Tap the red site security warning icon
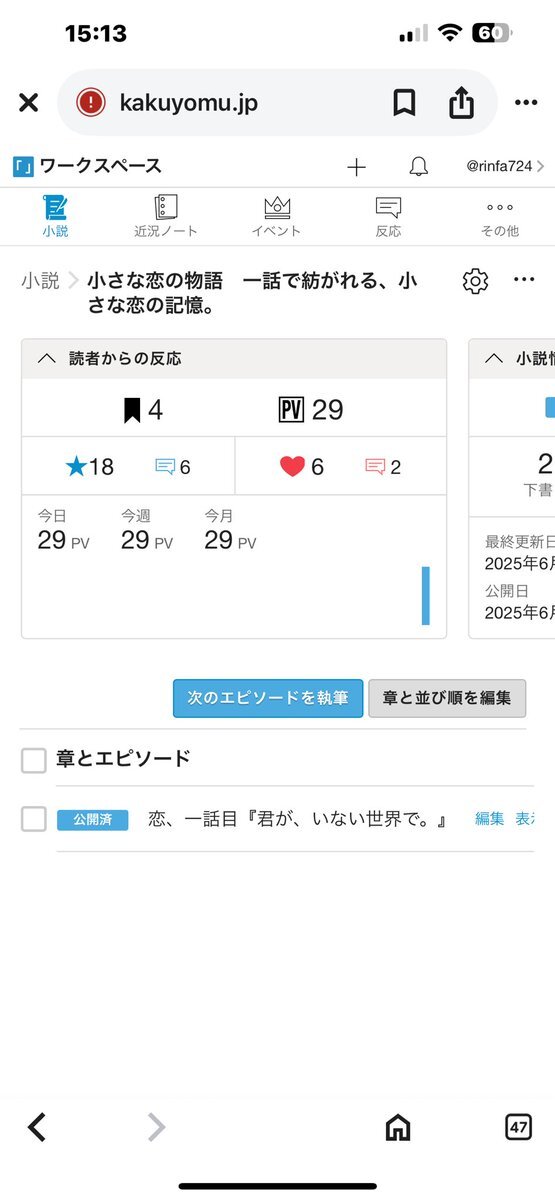Image resolution: width=555 pixels, height=1200 pixels. pos(91,102)
